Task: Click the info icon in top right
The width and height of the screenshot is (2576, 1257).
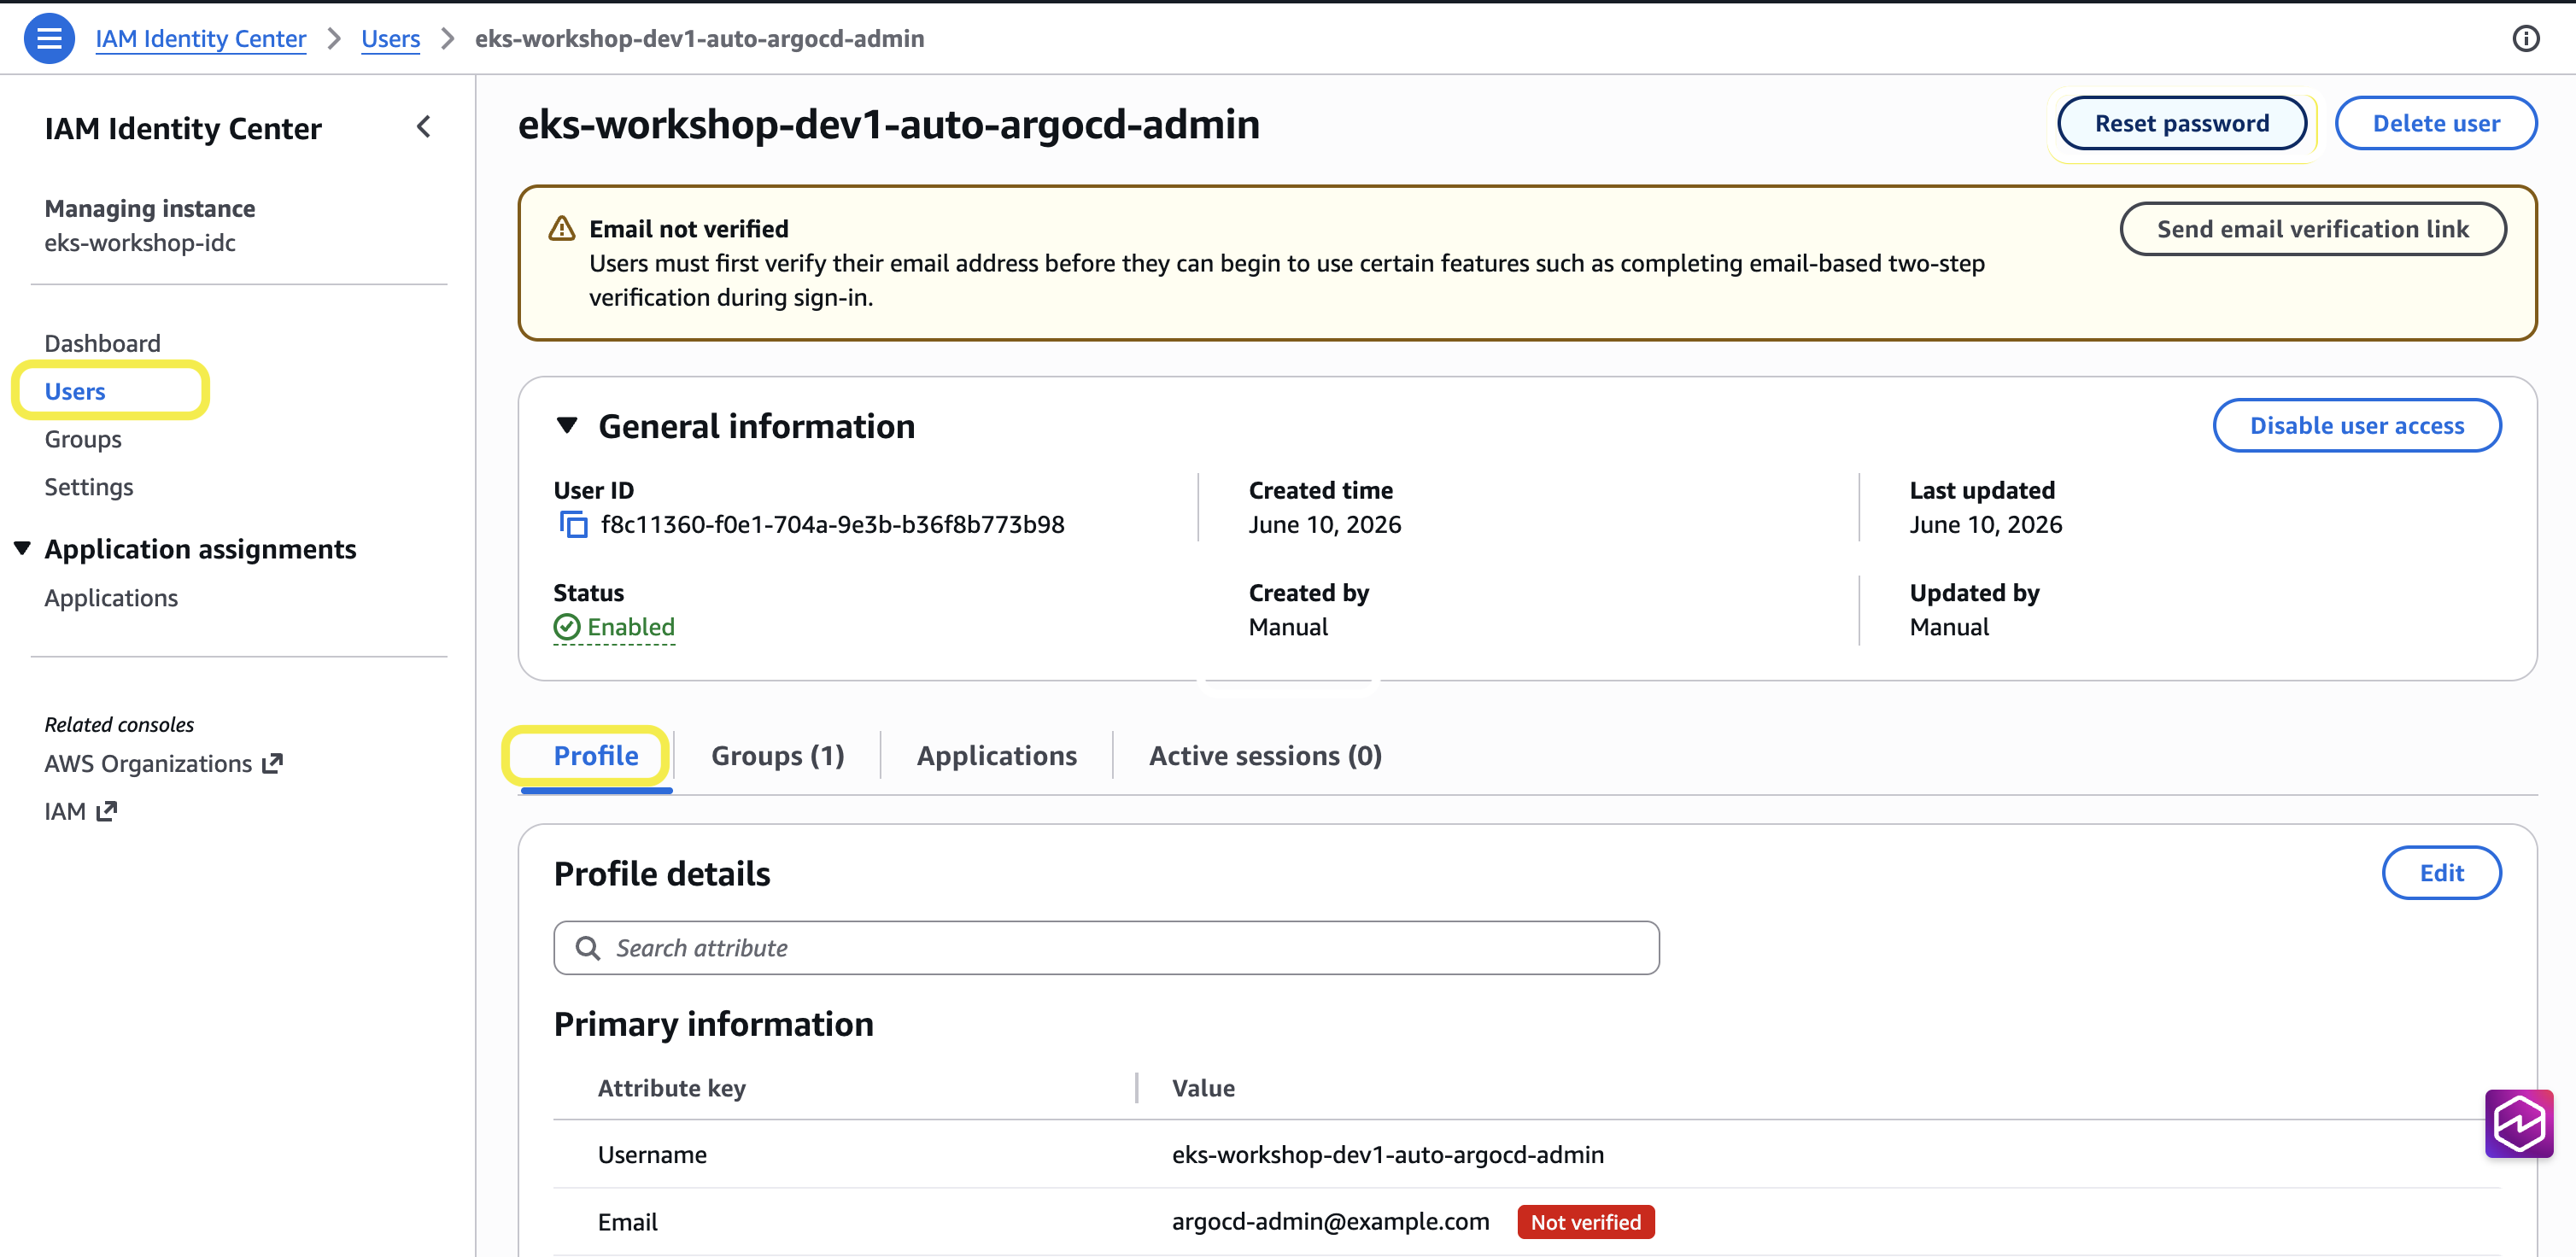Action: [x=2526, y=38]
